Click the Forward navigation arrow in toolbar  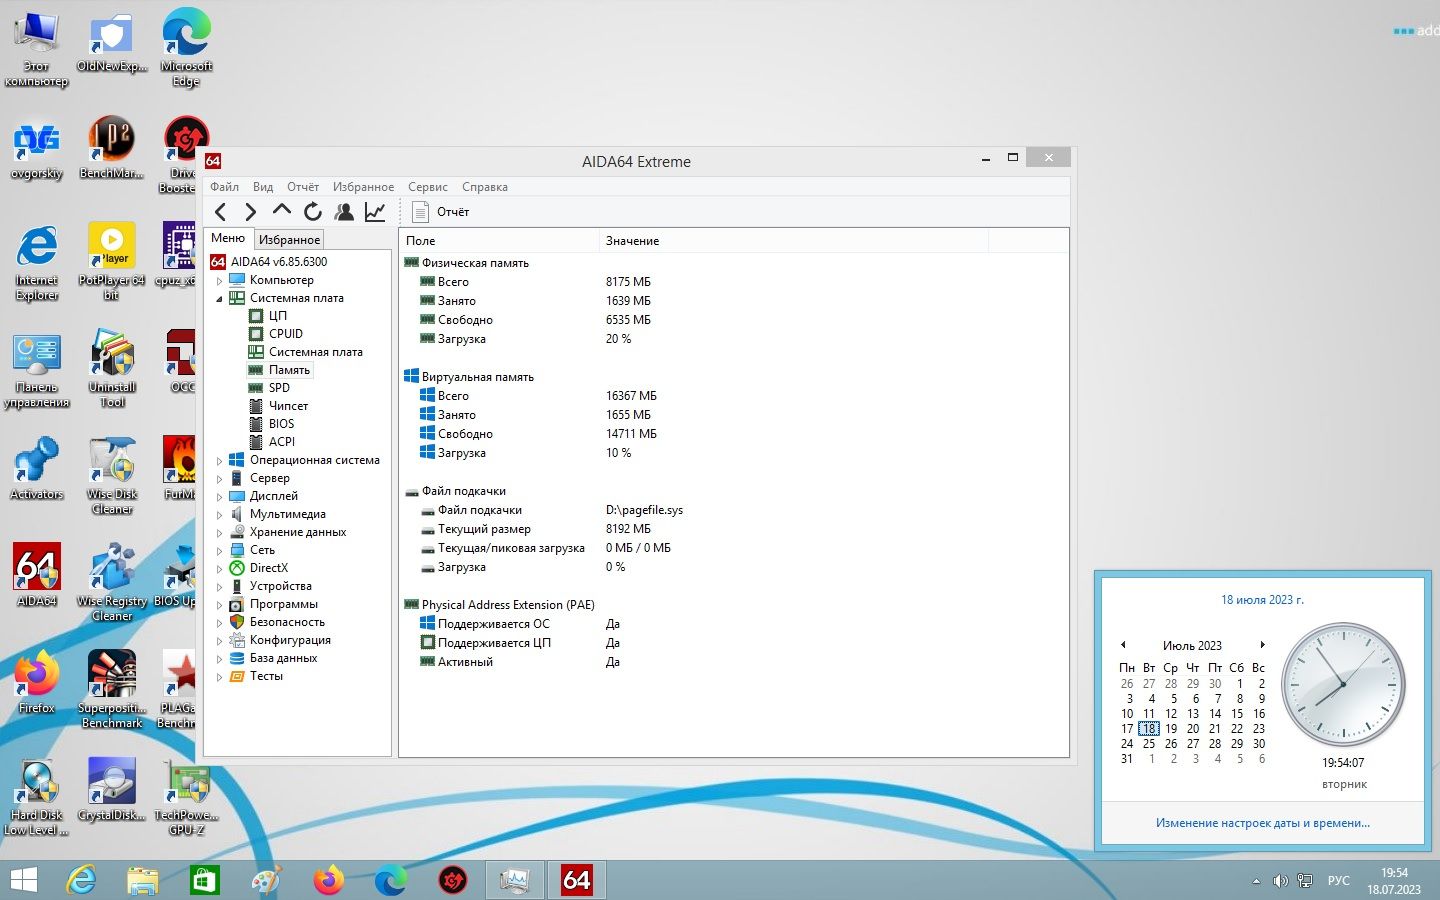click(251, 212)
